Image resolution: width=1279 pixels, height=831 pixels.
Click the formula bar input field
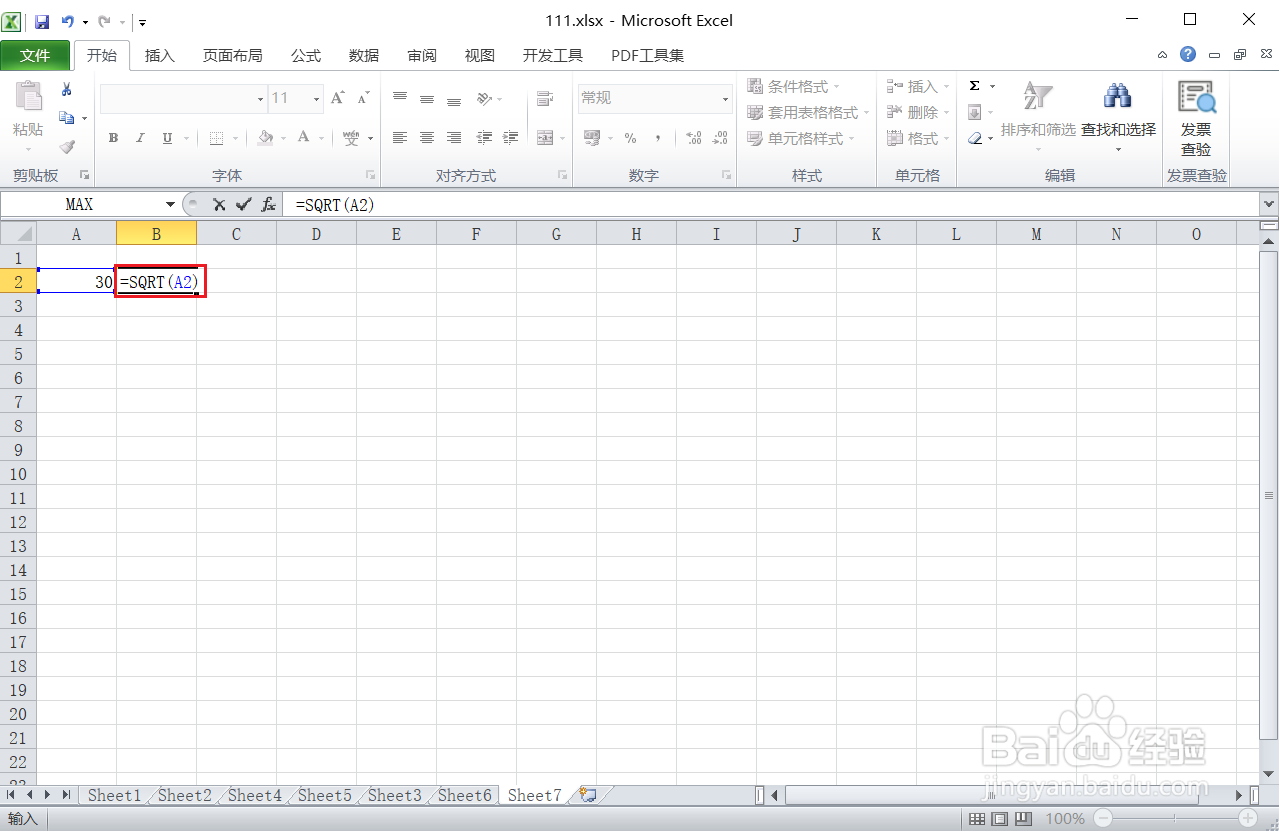click(x=771, y=204)
